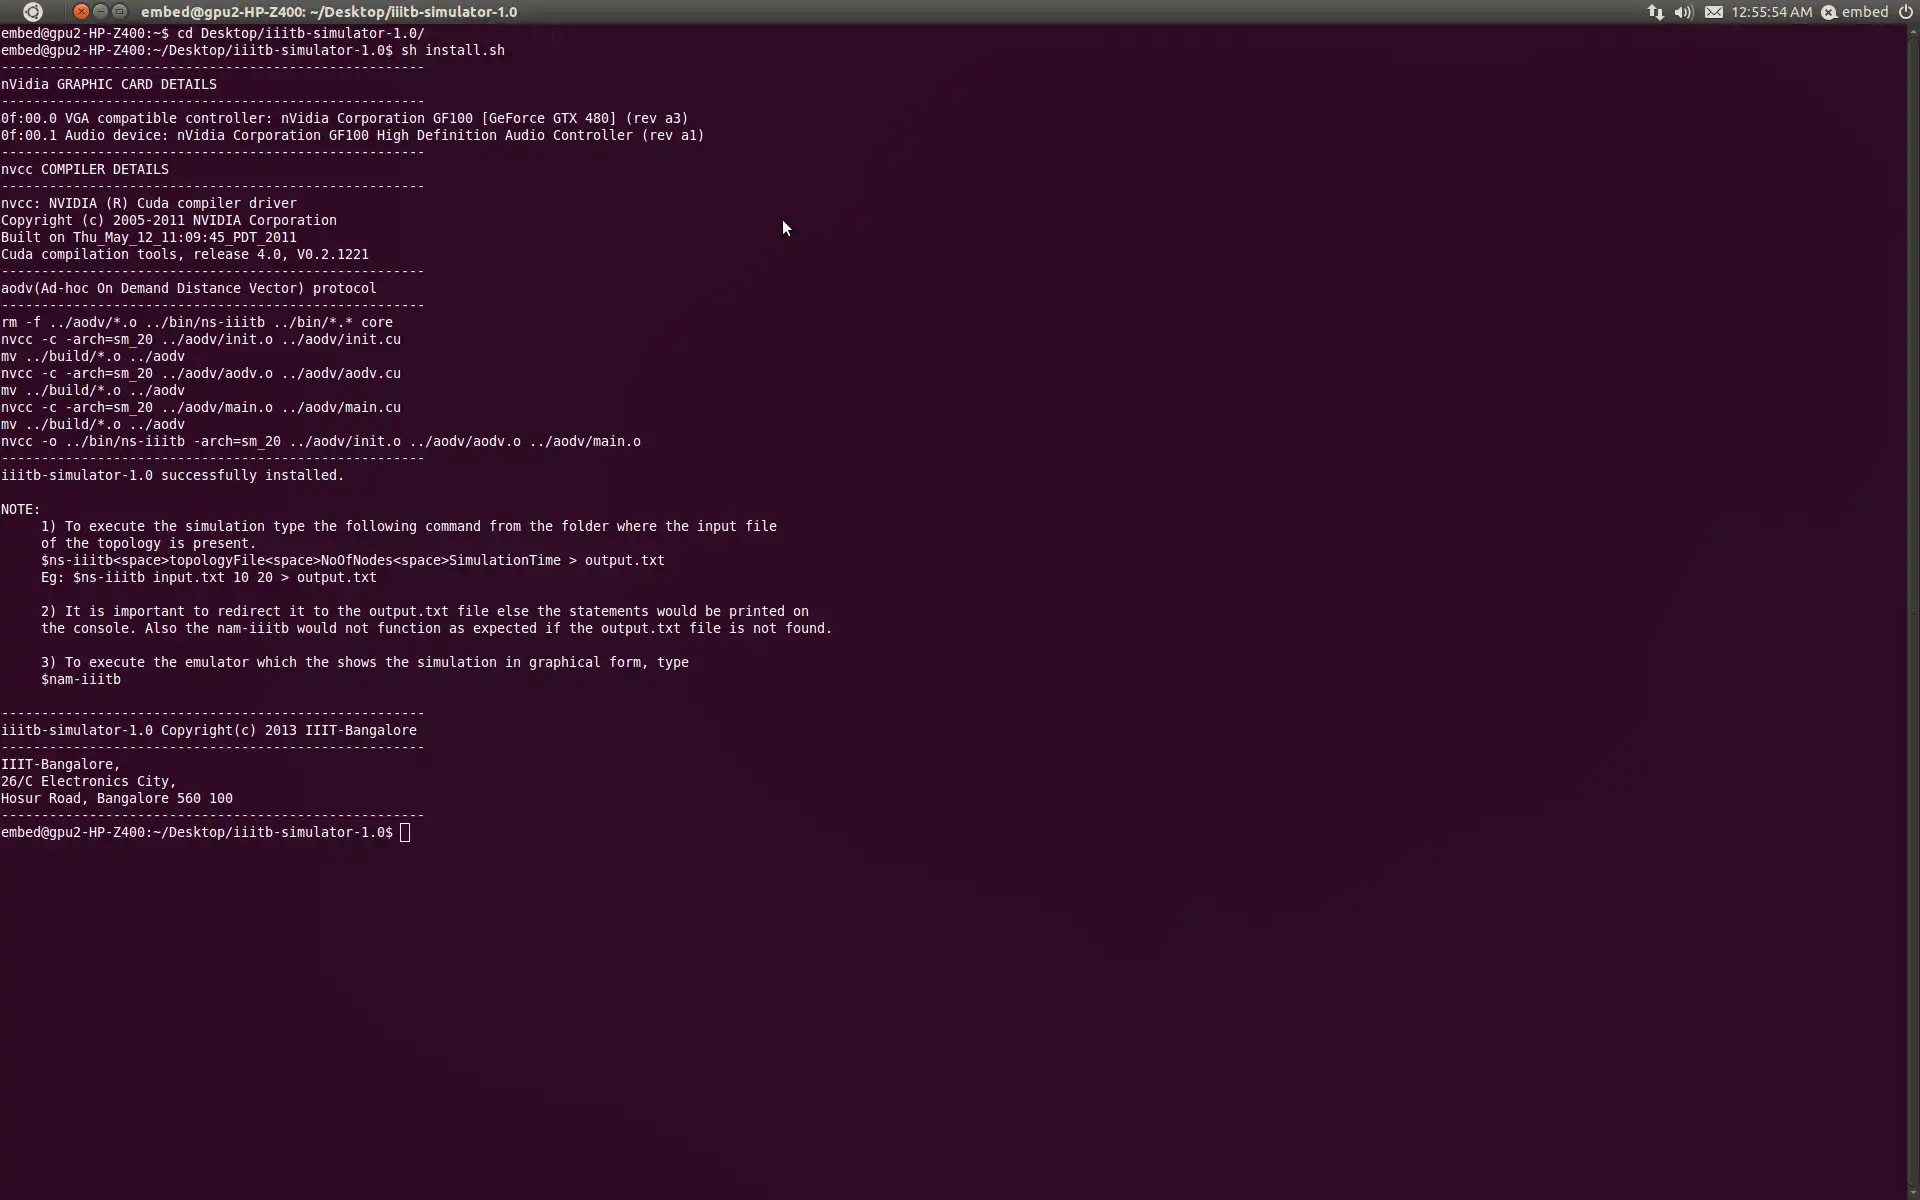This screenshot has height=1200, width=1920.
Task: Open the messaging envelope indicator
Action: click(1713, 12)
